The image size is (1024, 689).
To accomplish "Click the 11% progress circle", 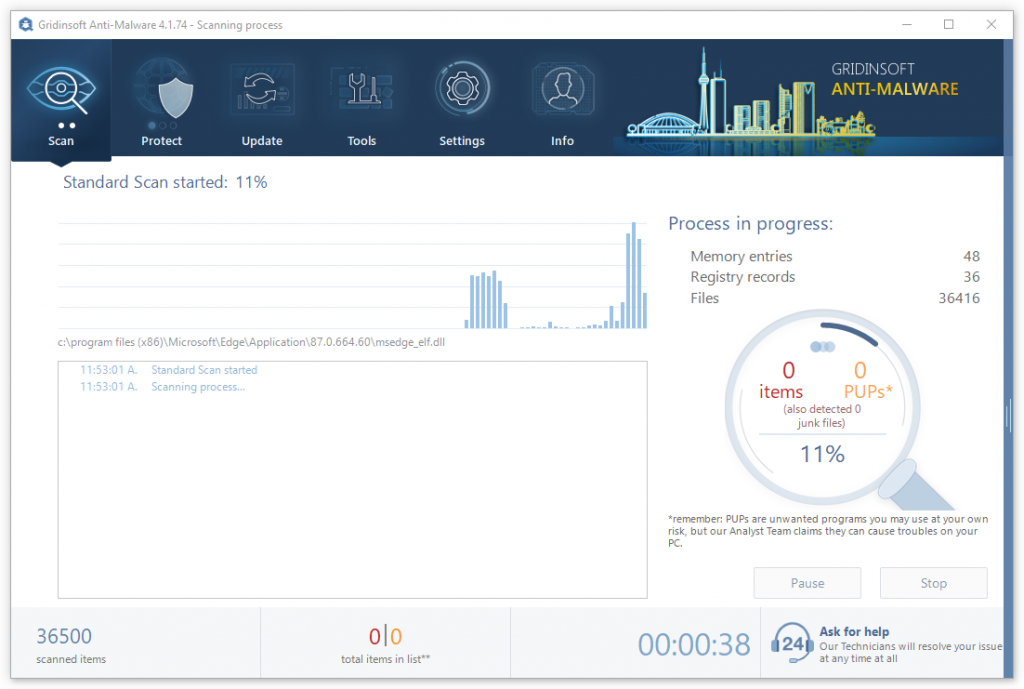I will click(x=823, y=454).
